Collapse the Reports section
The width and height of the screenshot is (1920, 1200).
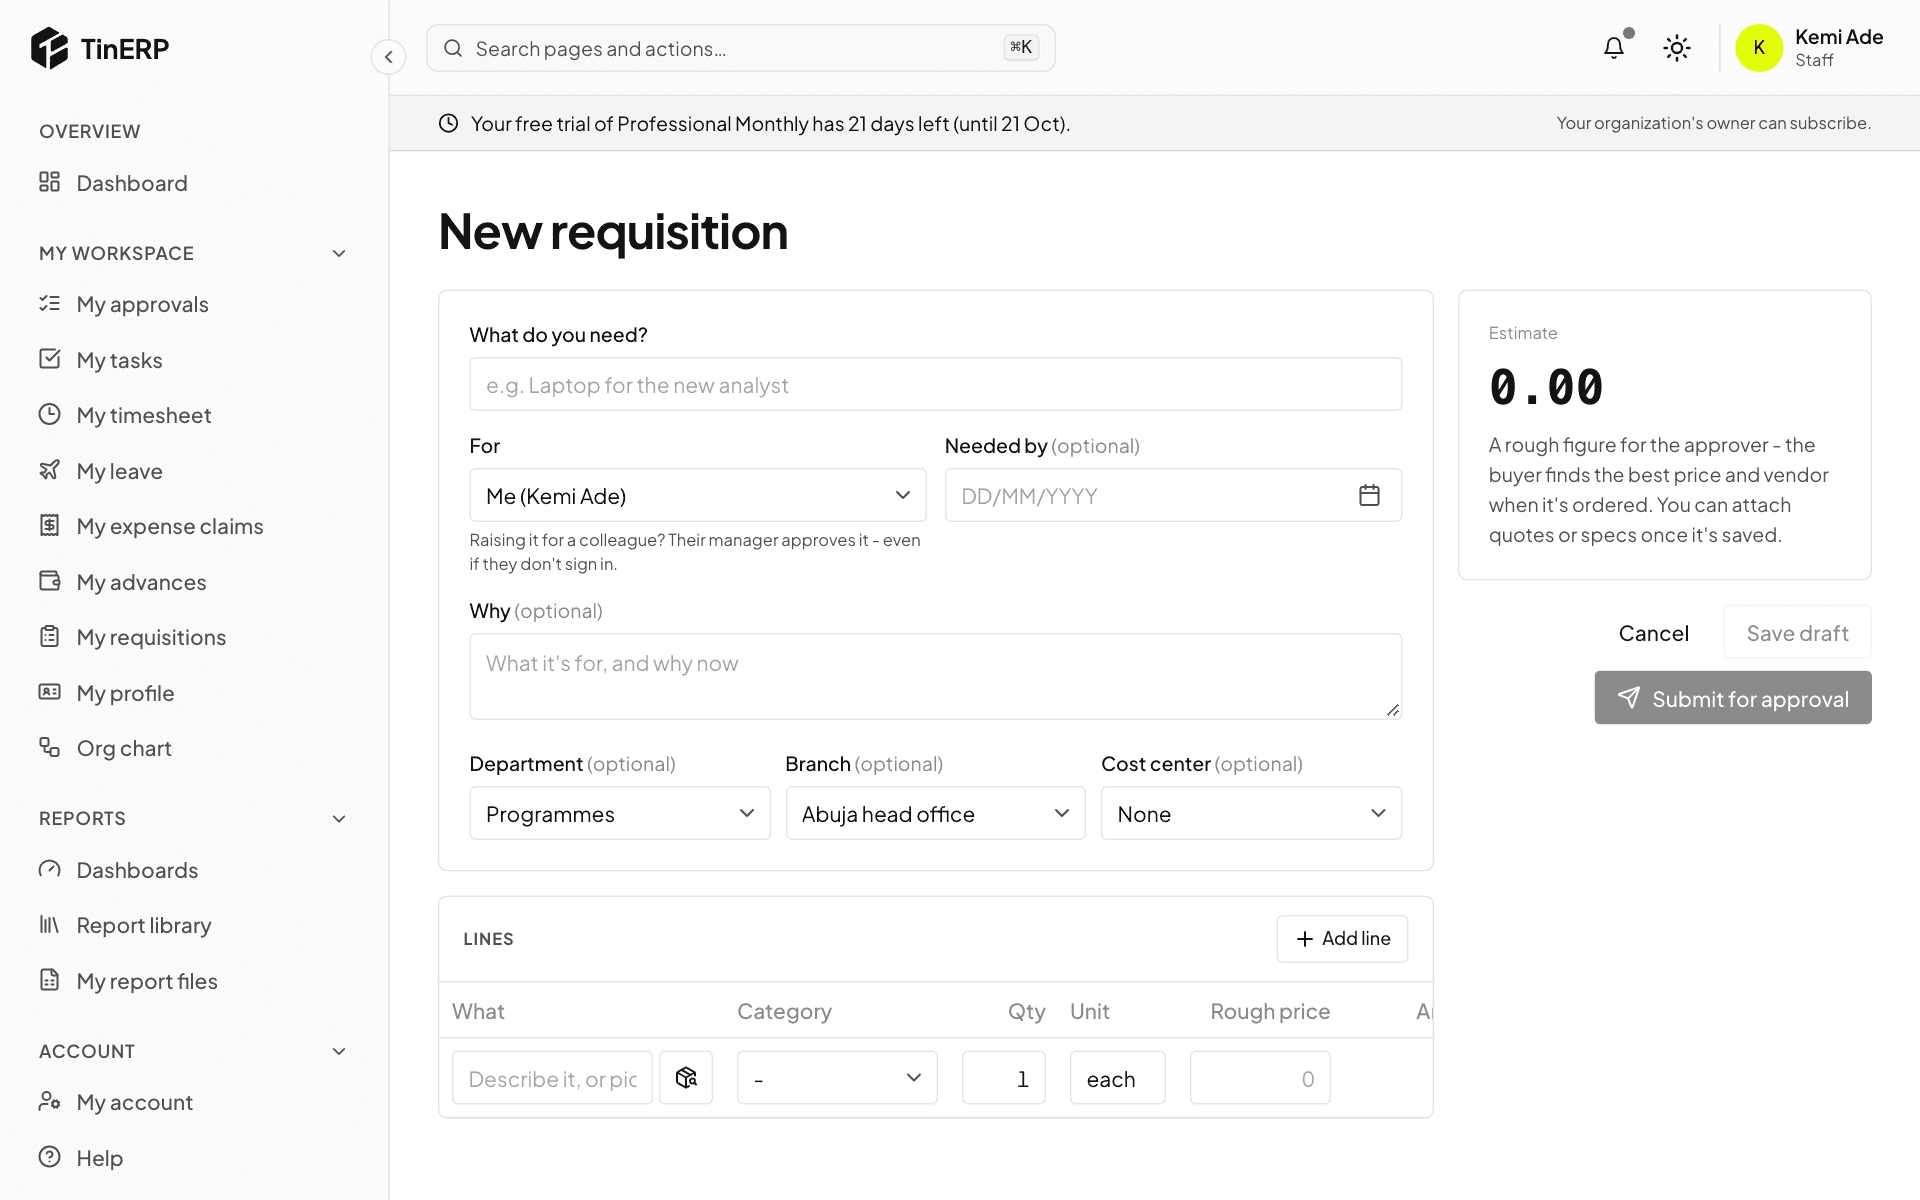pyautogui.click(x=339, y=818)
